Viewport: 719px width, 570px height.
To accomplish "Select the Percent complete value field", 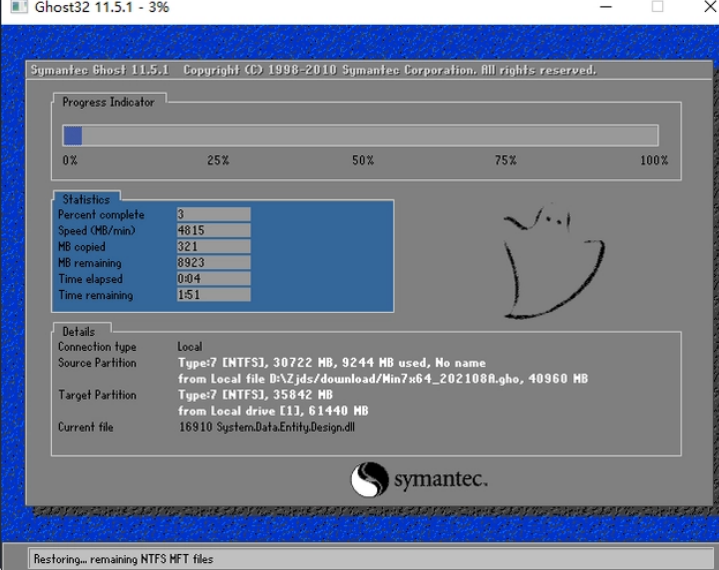I will (x=212, y=215).
